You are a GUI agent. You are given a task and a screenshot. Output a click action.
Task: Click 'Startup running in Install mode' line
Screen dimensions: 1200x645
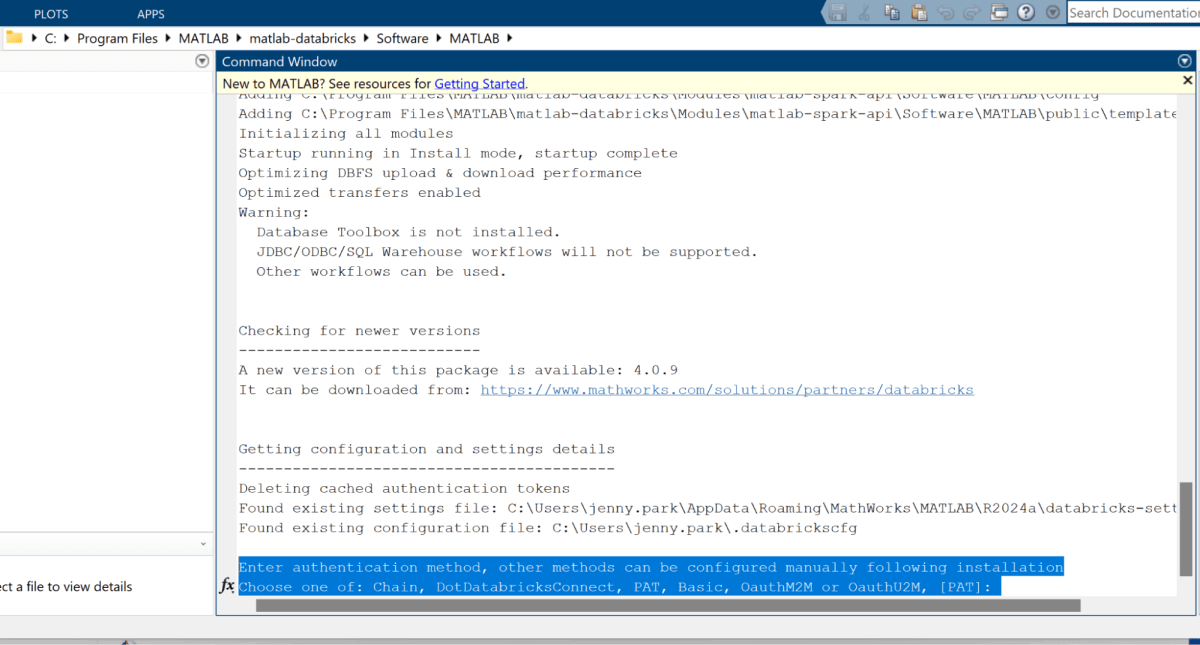[458, 153]
